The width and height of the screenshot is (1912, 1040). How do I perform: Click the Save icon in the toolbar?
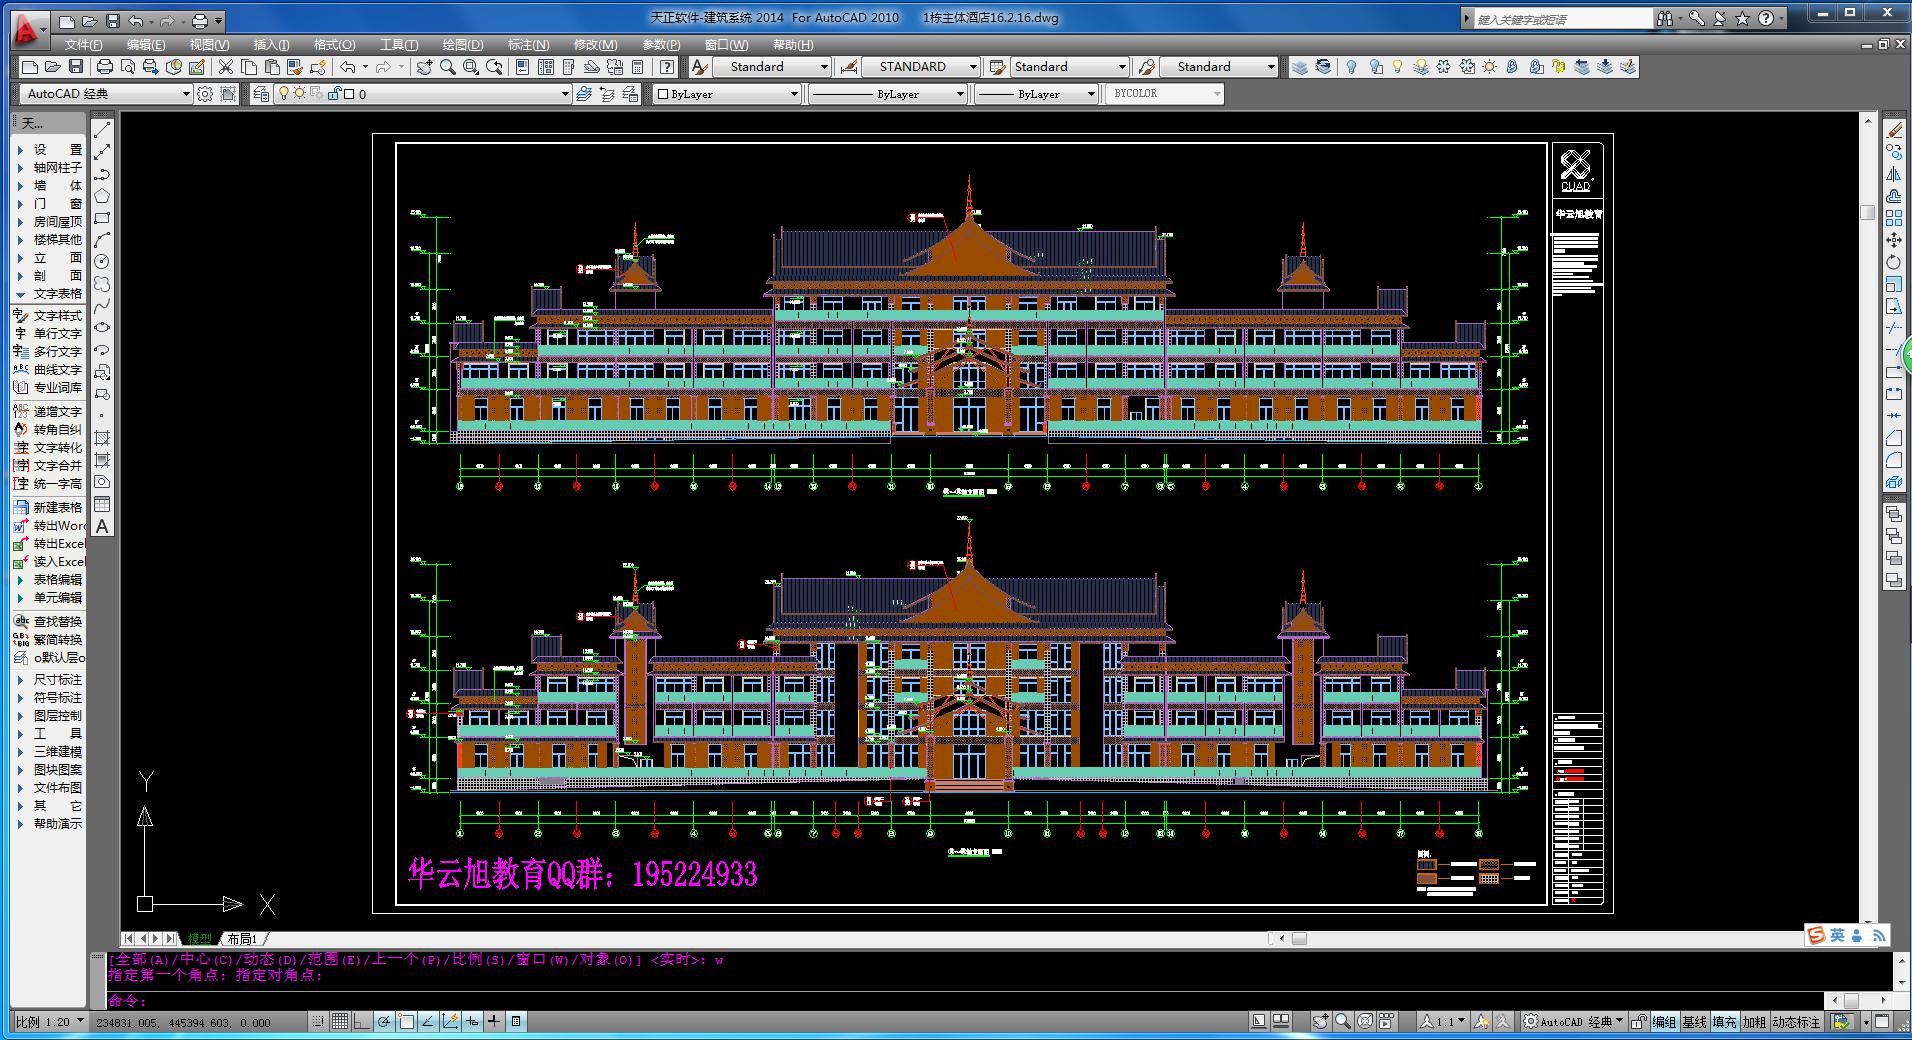point(76,67)
